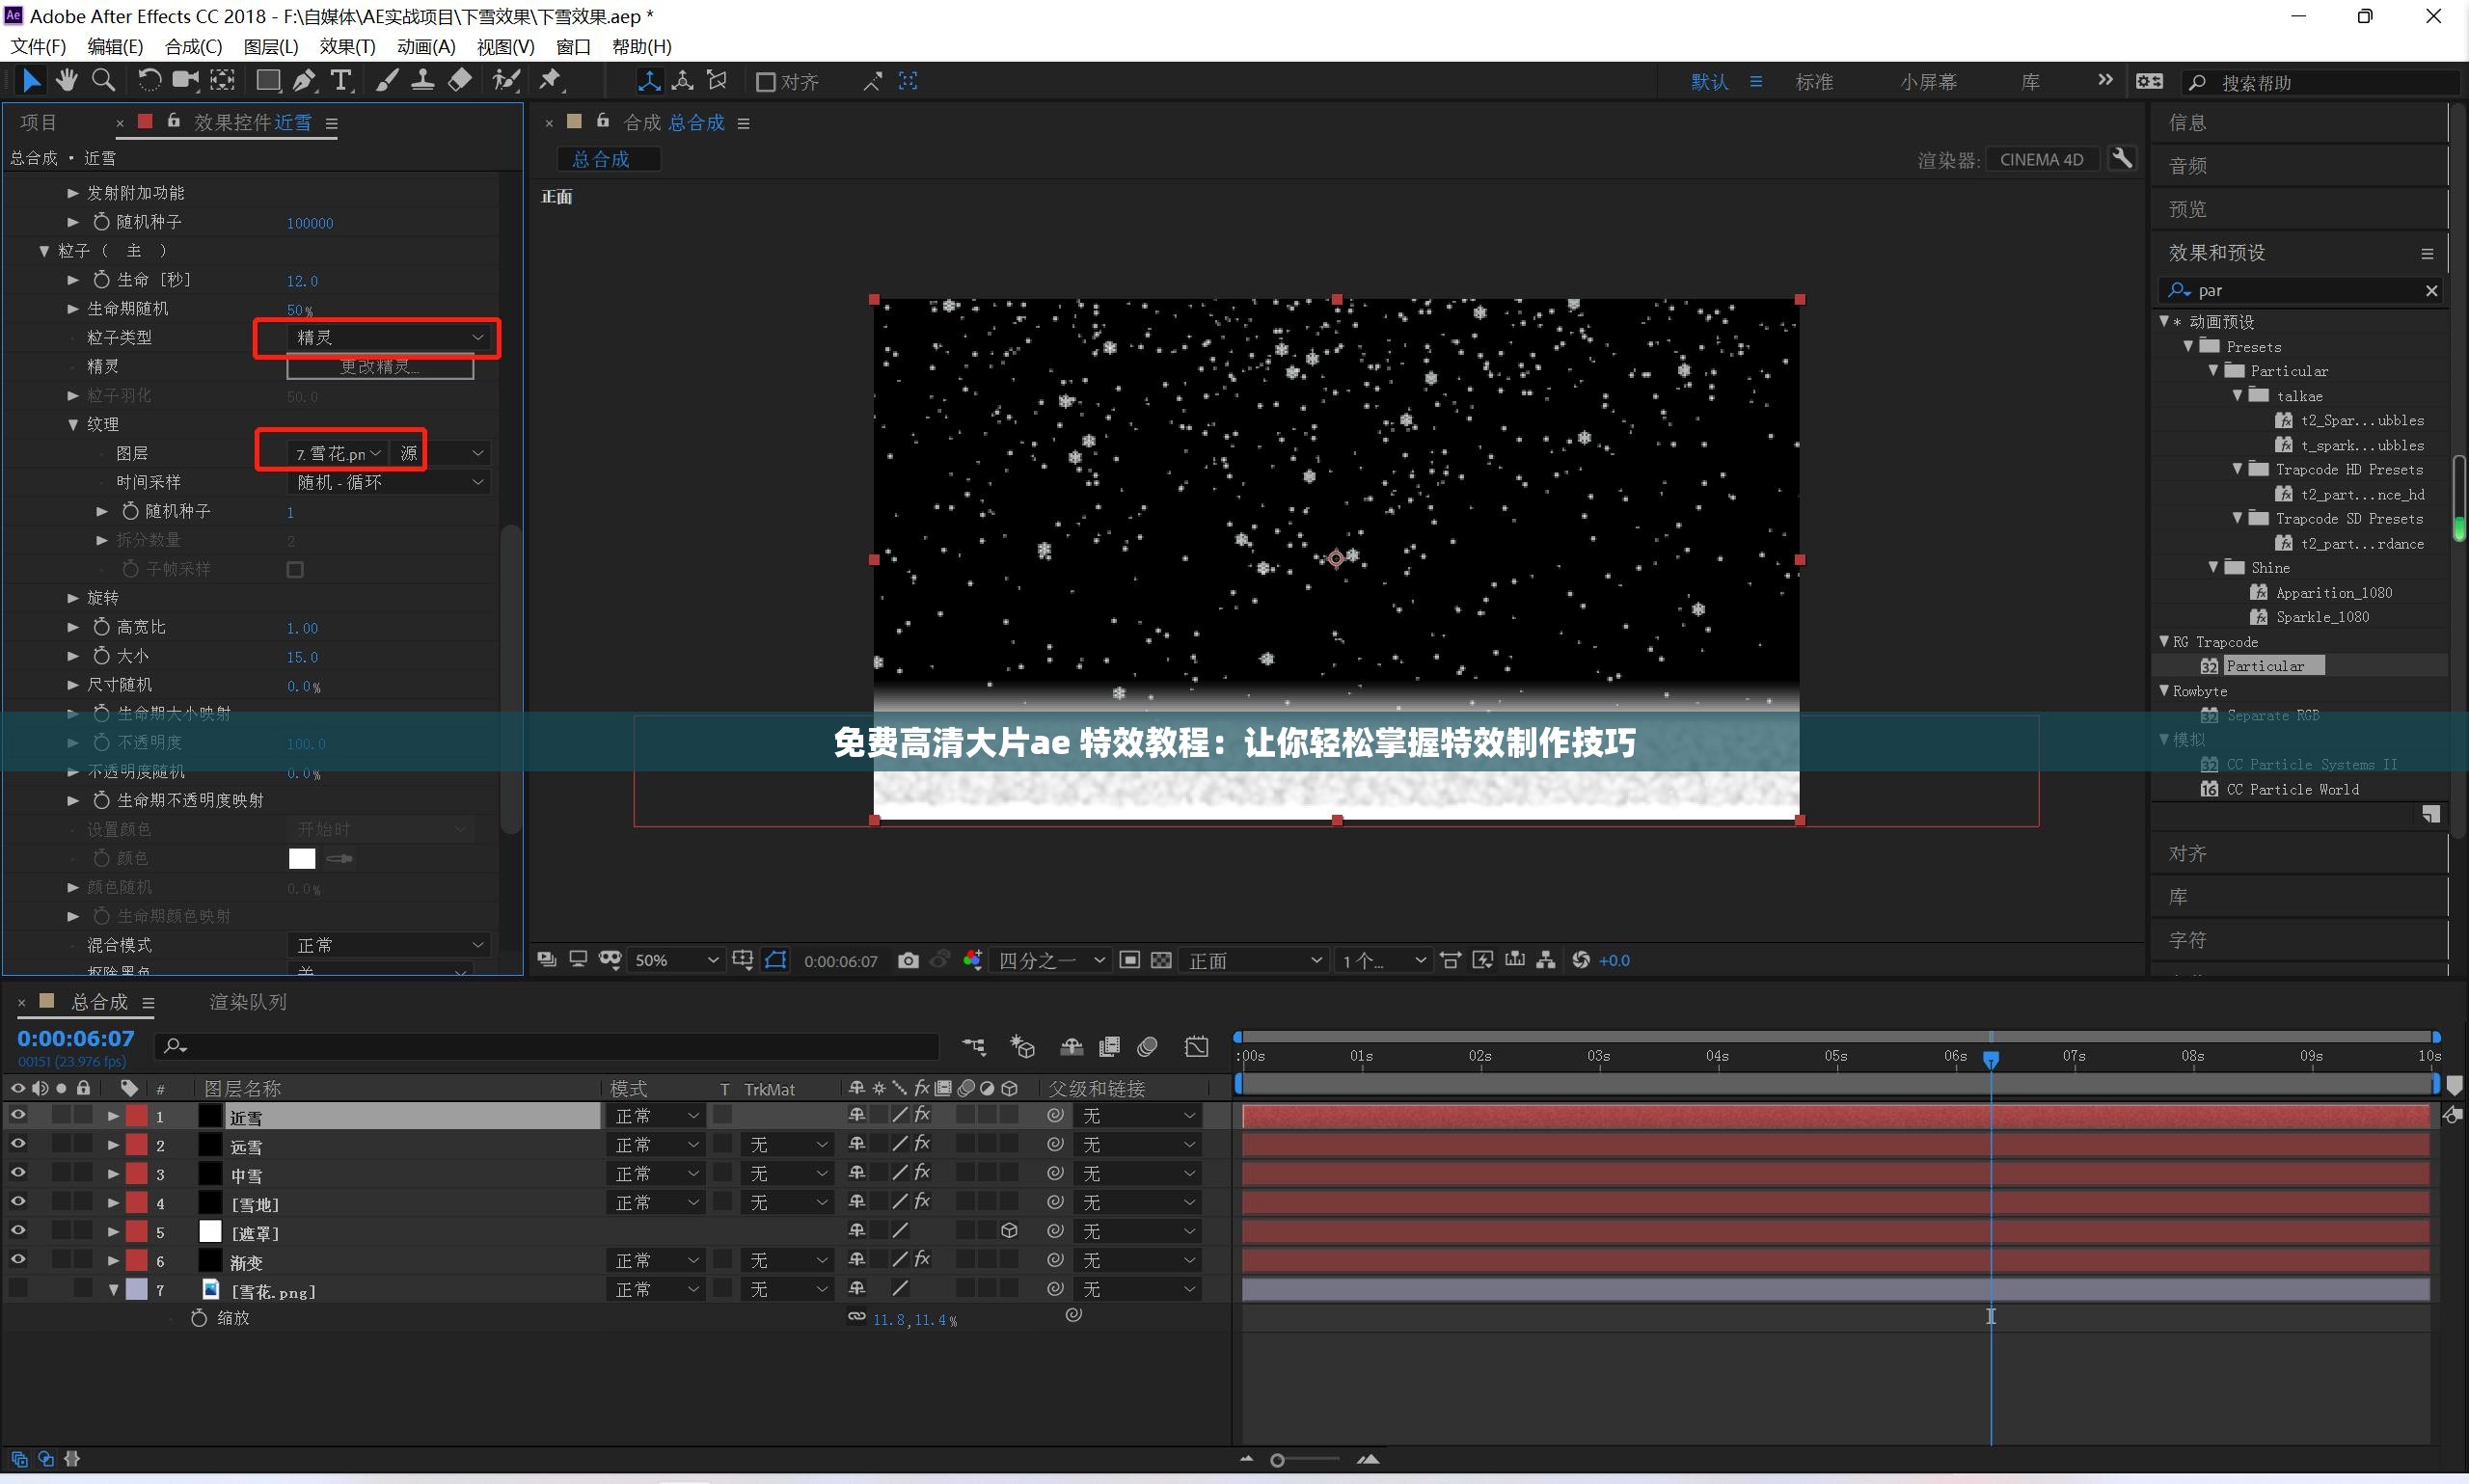Open the 字符 panel

click(2187, 940)
